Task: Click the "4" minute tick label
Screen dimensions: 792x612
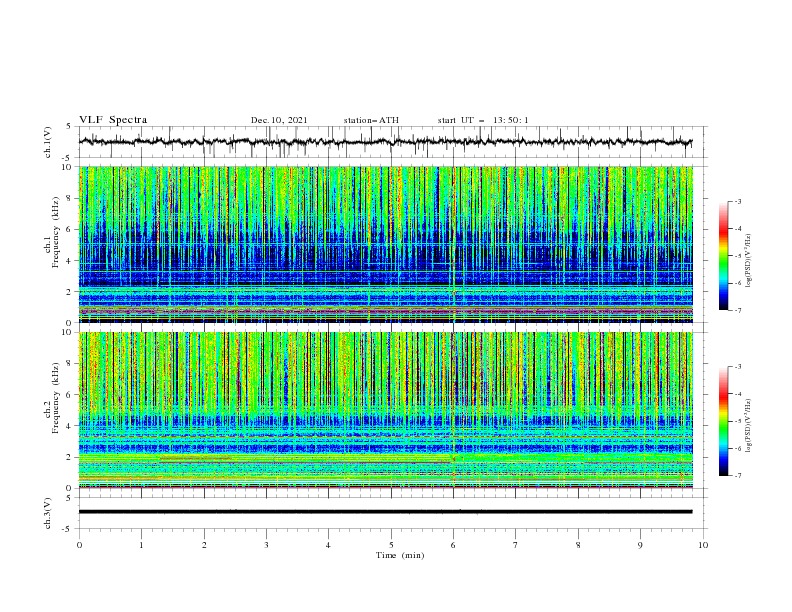Action: (x=328, y=545)
